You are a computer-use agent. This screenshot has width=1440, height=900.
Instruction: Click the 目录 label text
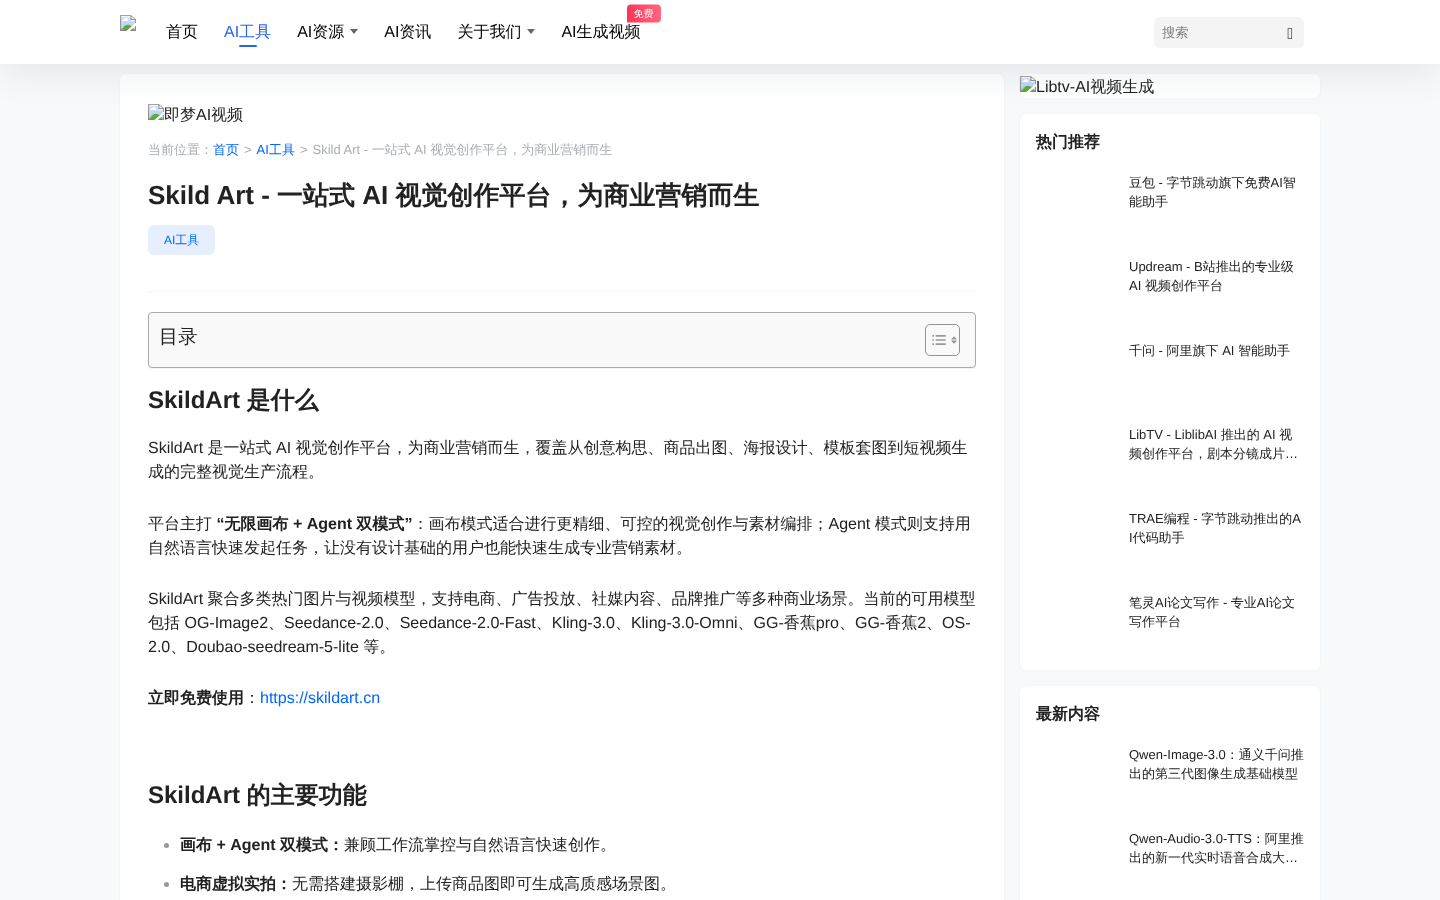click(x=178, y=337)
